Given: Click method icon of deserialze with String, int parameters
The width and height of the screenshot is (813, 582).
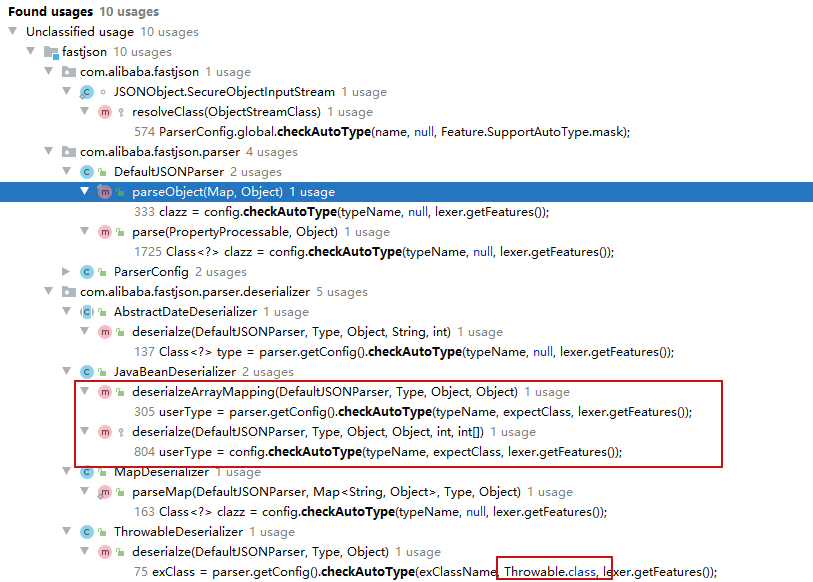Looking at the screenshot, I should pyautogui.click(x=105, y=332).
